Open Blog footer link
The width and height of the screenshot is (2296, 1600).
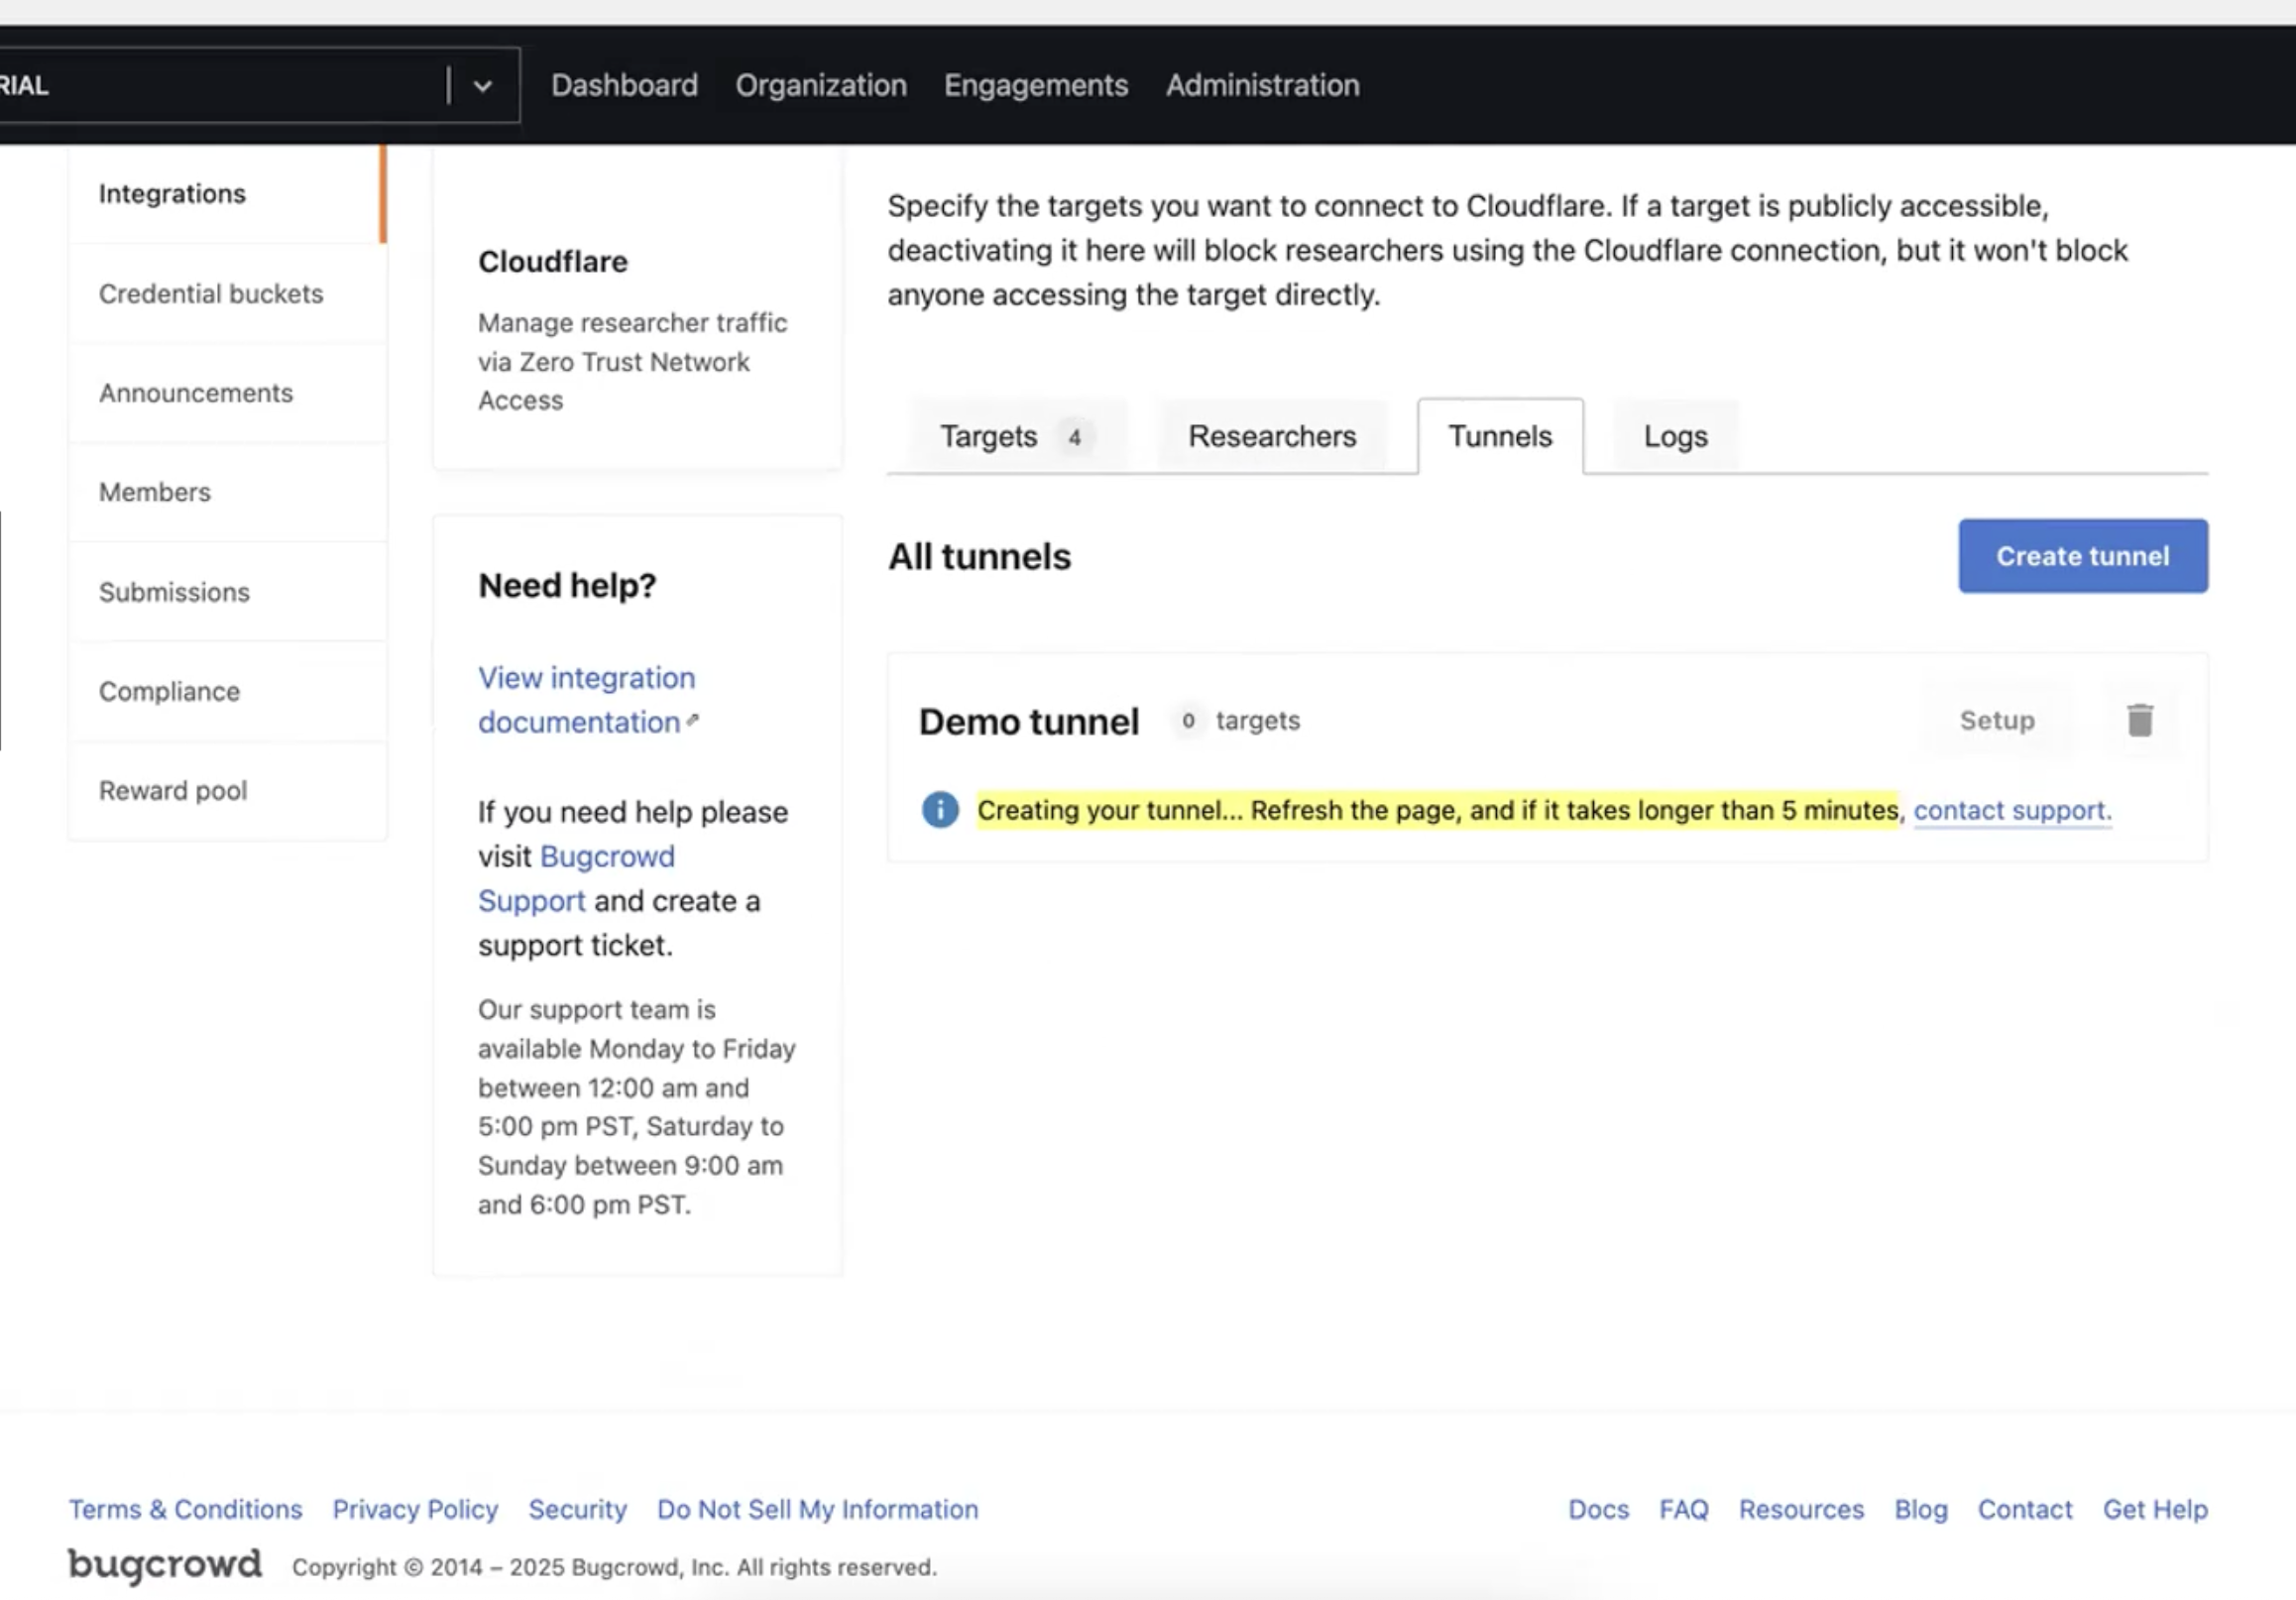[1920, 1509]
